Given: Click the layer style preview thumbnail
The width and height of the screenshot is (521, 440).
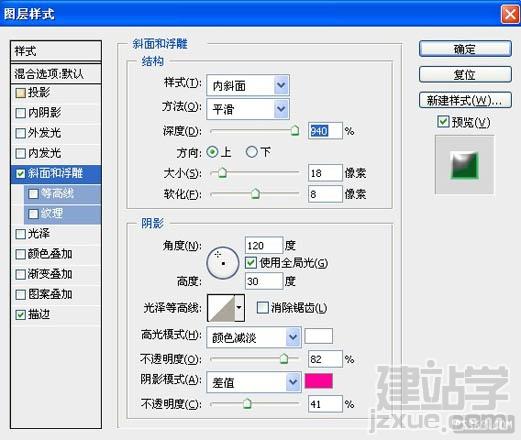Looking at the screenshot, I should [464, 165].
